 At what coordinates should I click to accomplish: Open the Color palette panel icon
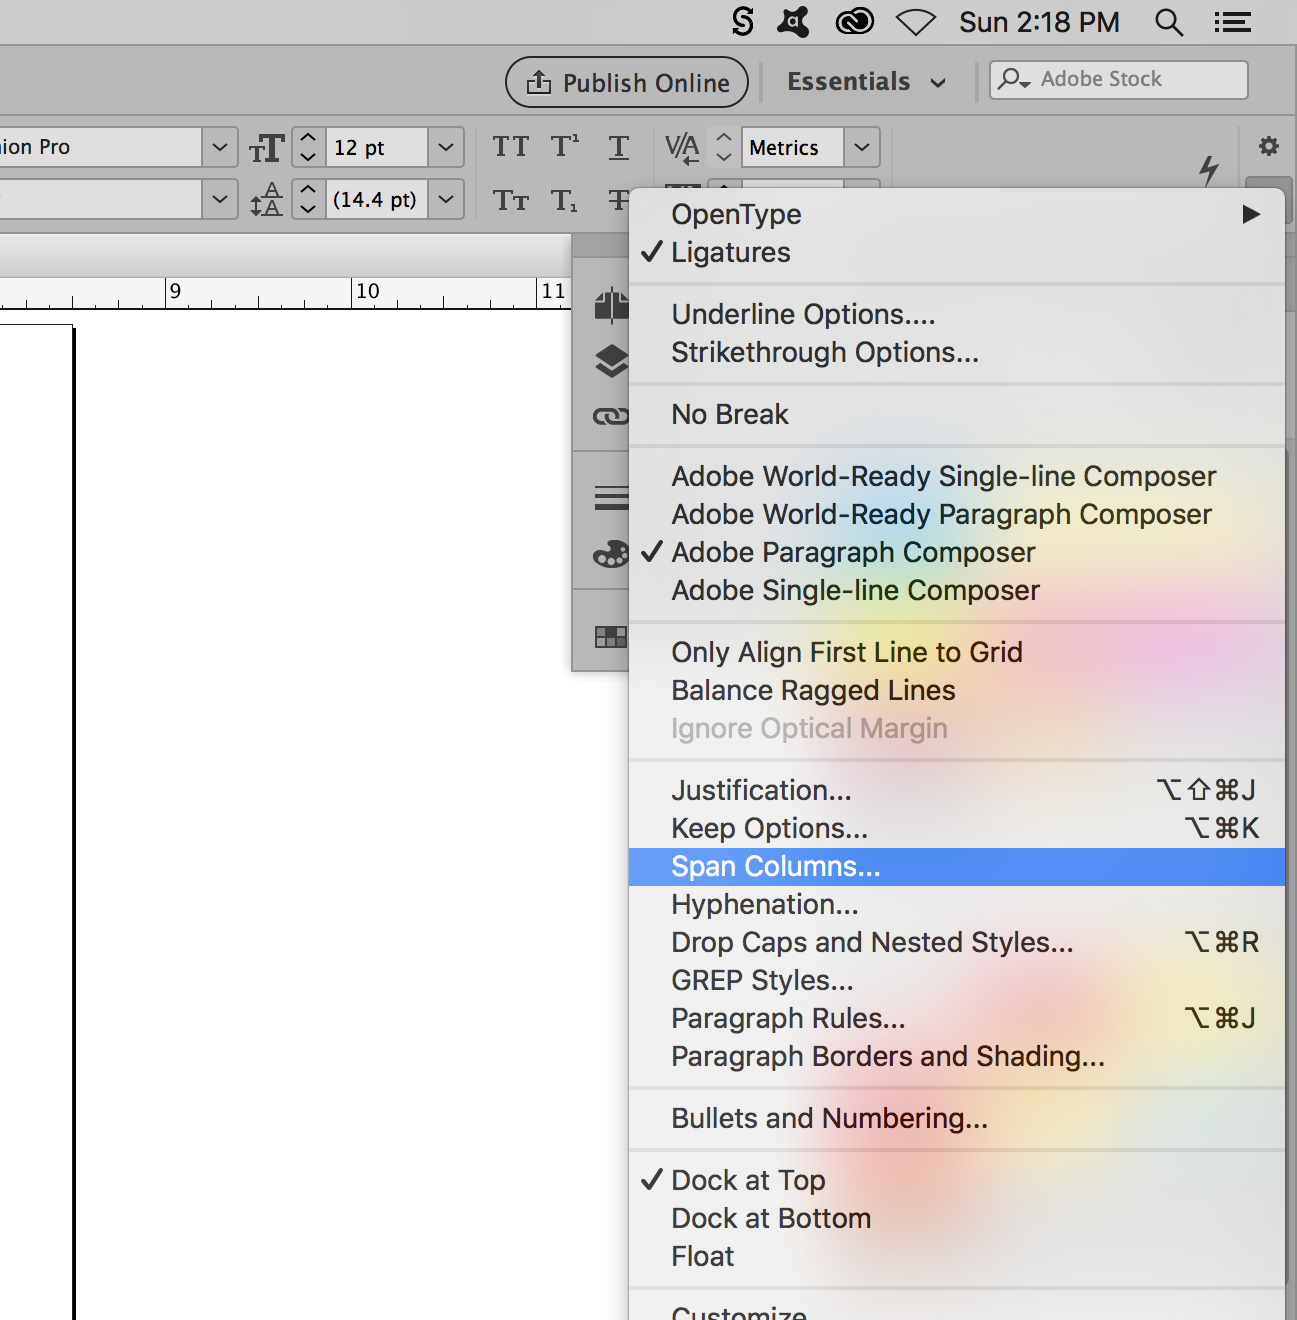coord(611,553)
